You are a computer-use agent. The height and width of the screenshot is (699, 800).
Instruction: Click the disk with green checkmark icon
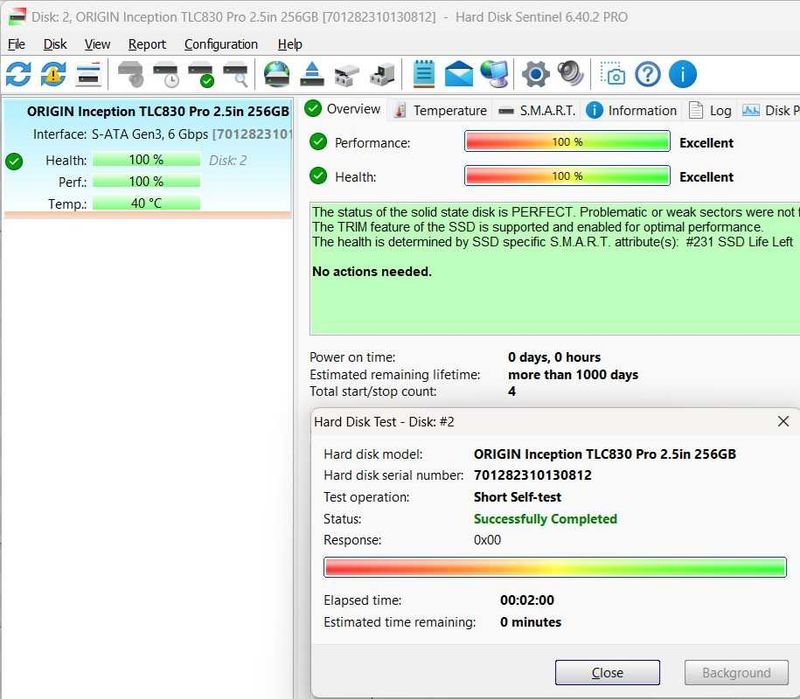[x=201, y=74]
